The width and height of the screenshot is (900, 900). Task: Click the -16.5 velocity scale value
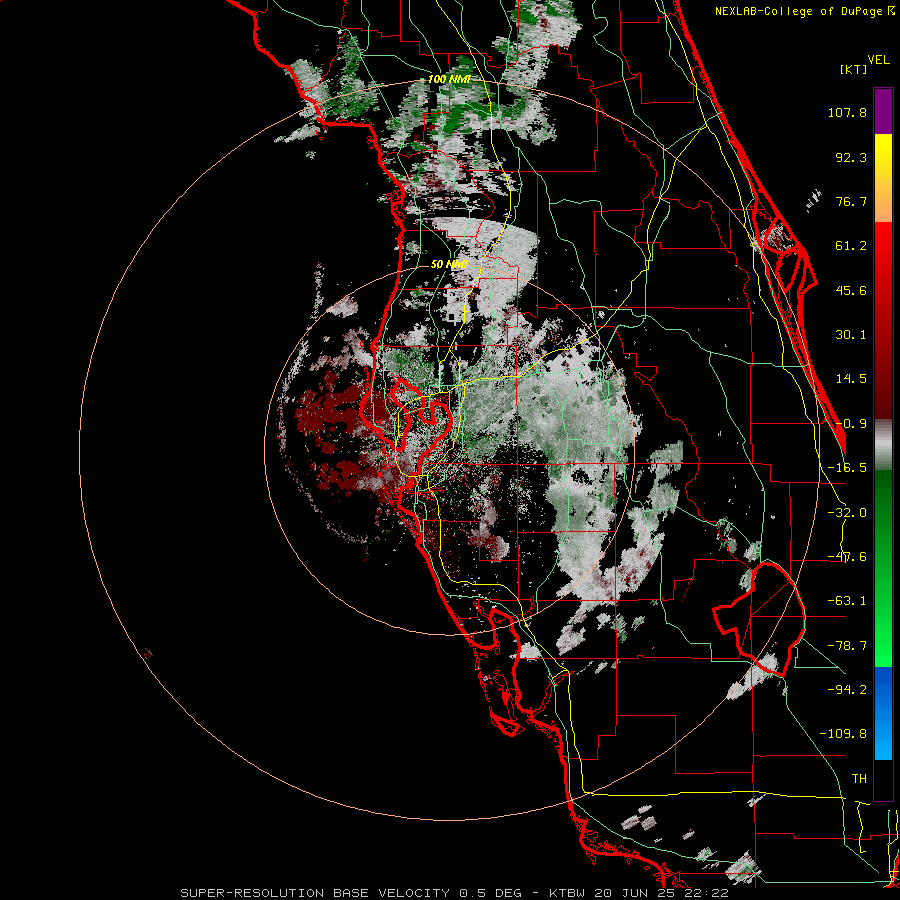[x=847, y=468]
